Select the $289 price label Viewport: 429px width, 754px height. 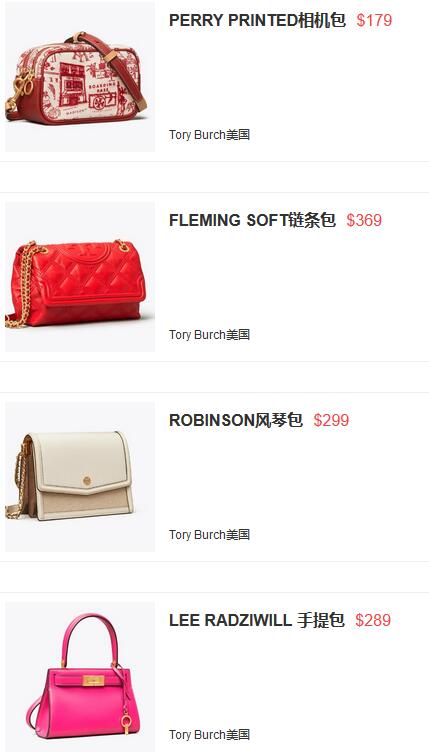pyautogui.click(x=373, y=620)
